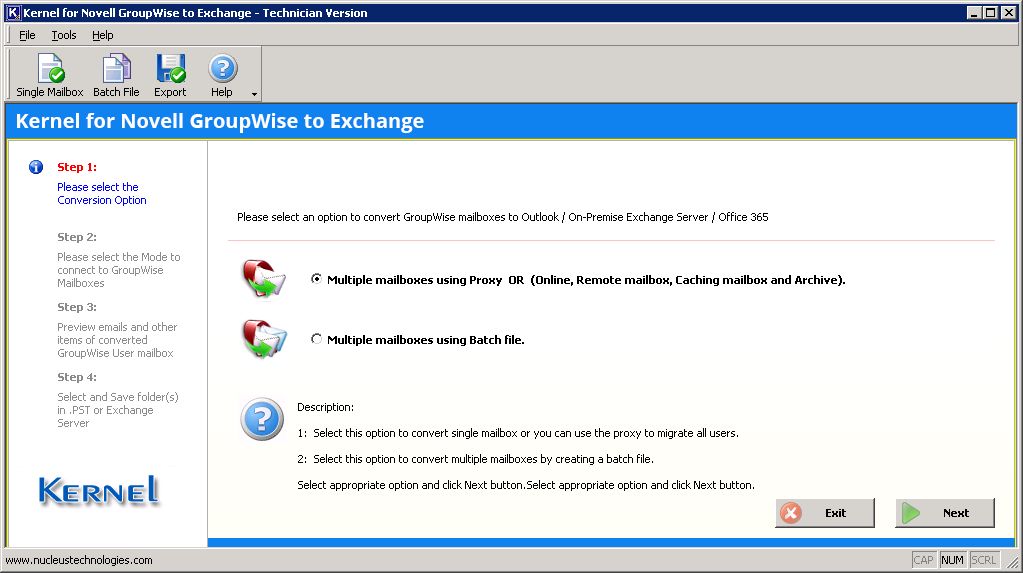Select the Batch File toolbar icon
The image size is (1023, 573).
[x=116, y=75]
